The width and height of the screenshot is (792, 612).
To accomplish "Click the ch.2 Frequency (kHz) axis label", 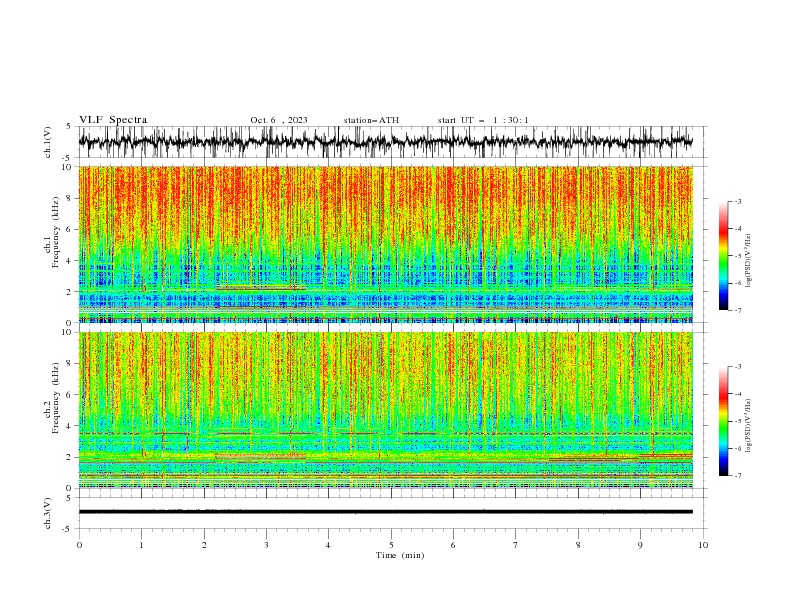I will pos(53,398).
